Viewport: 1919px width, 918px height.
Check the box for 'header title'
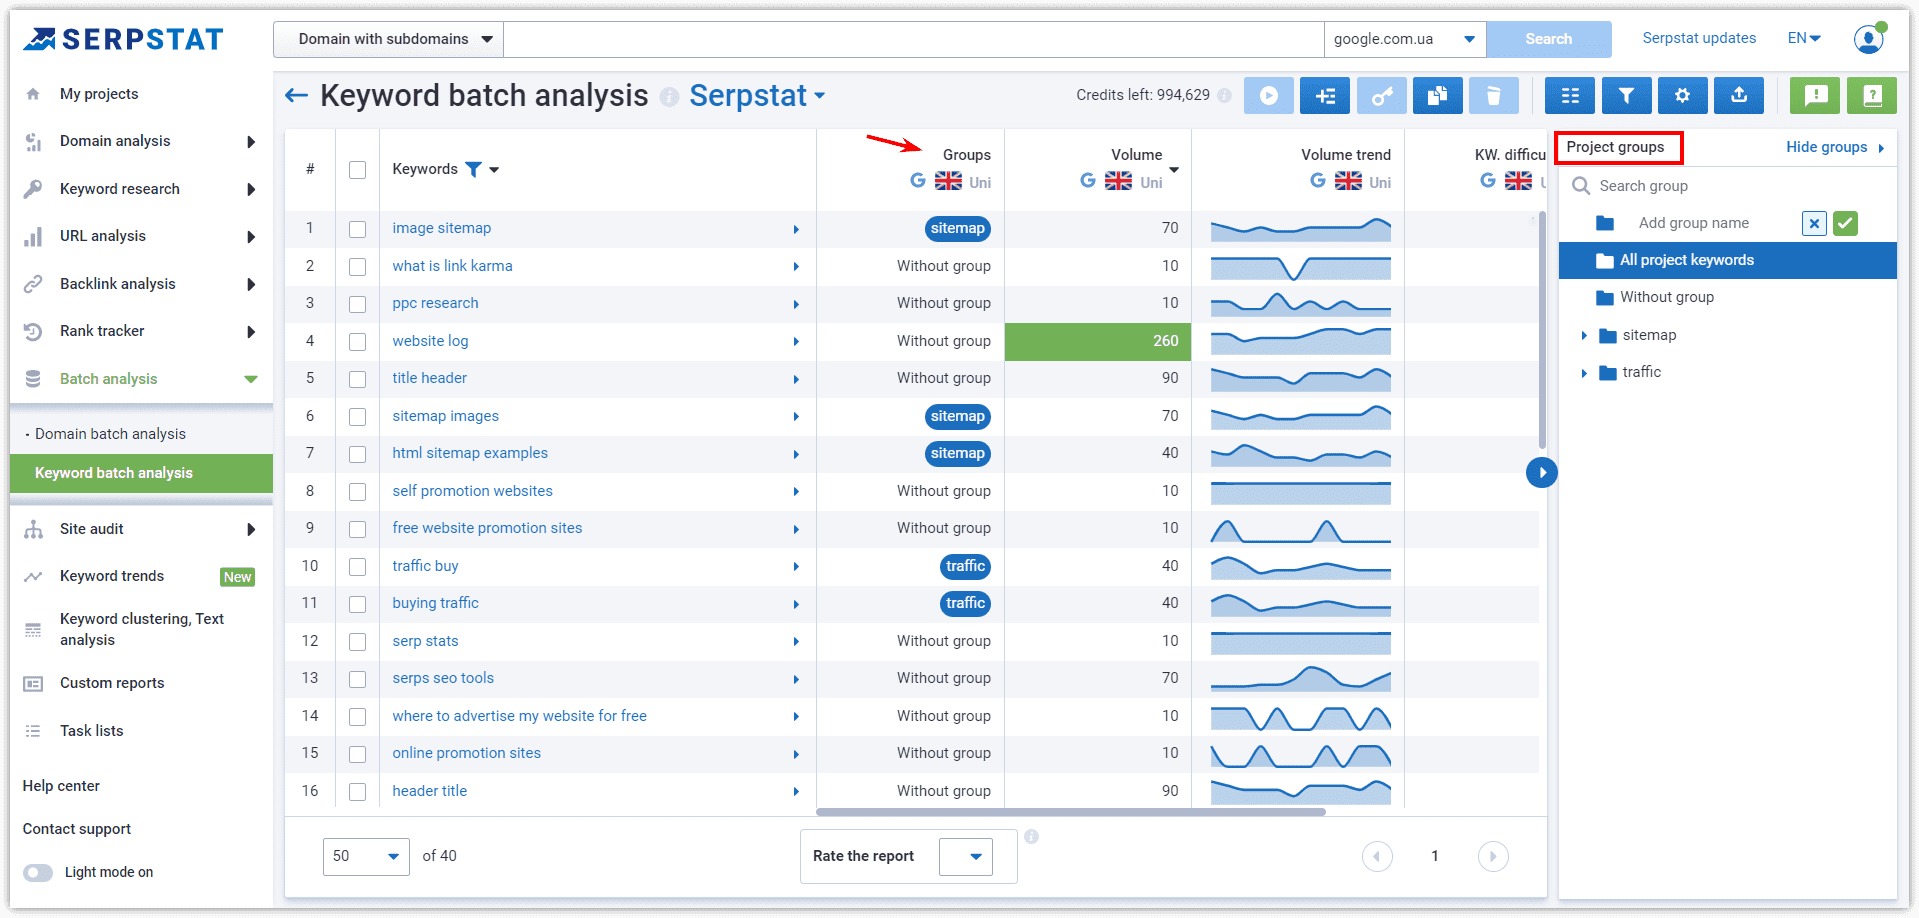357,792
